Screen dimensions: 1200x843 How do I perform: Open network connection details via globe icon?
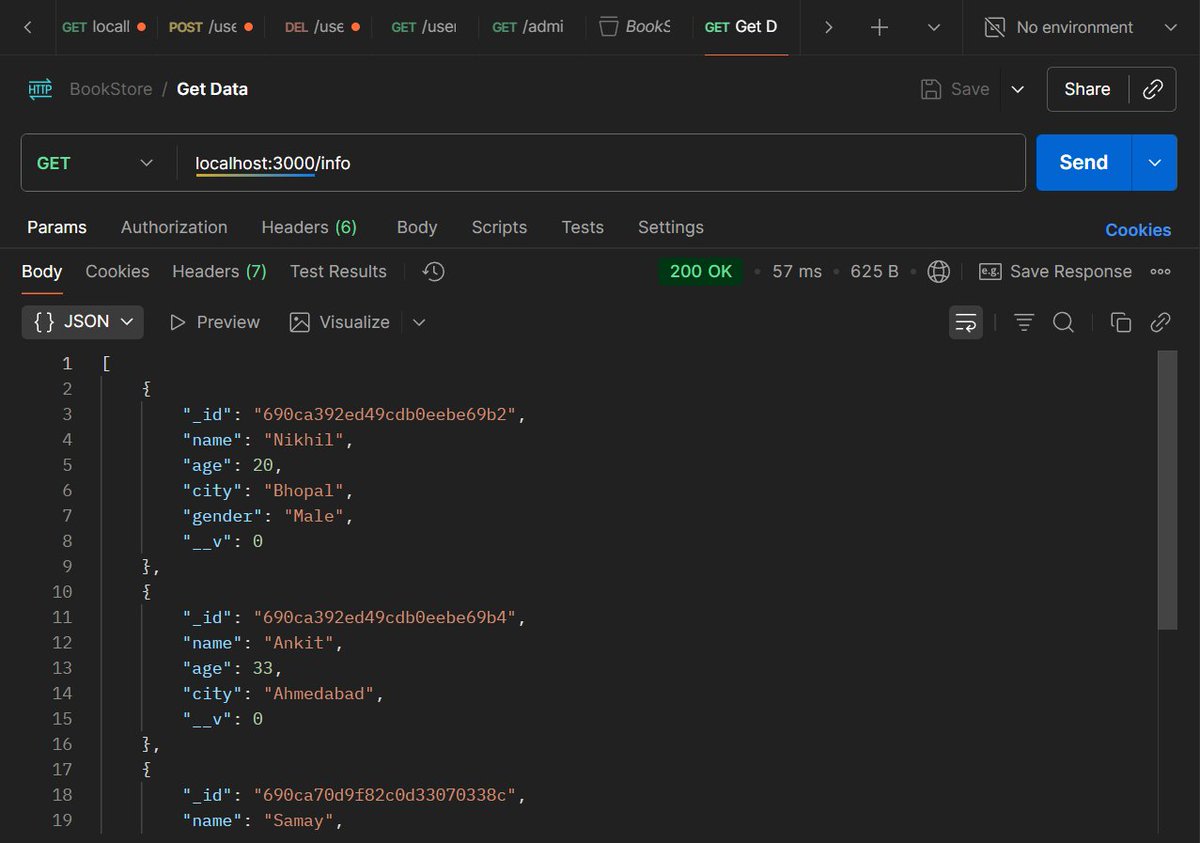(938, 271)
